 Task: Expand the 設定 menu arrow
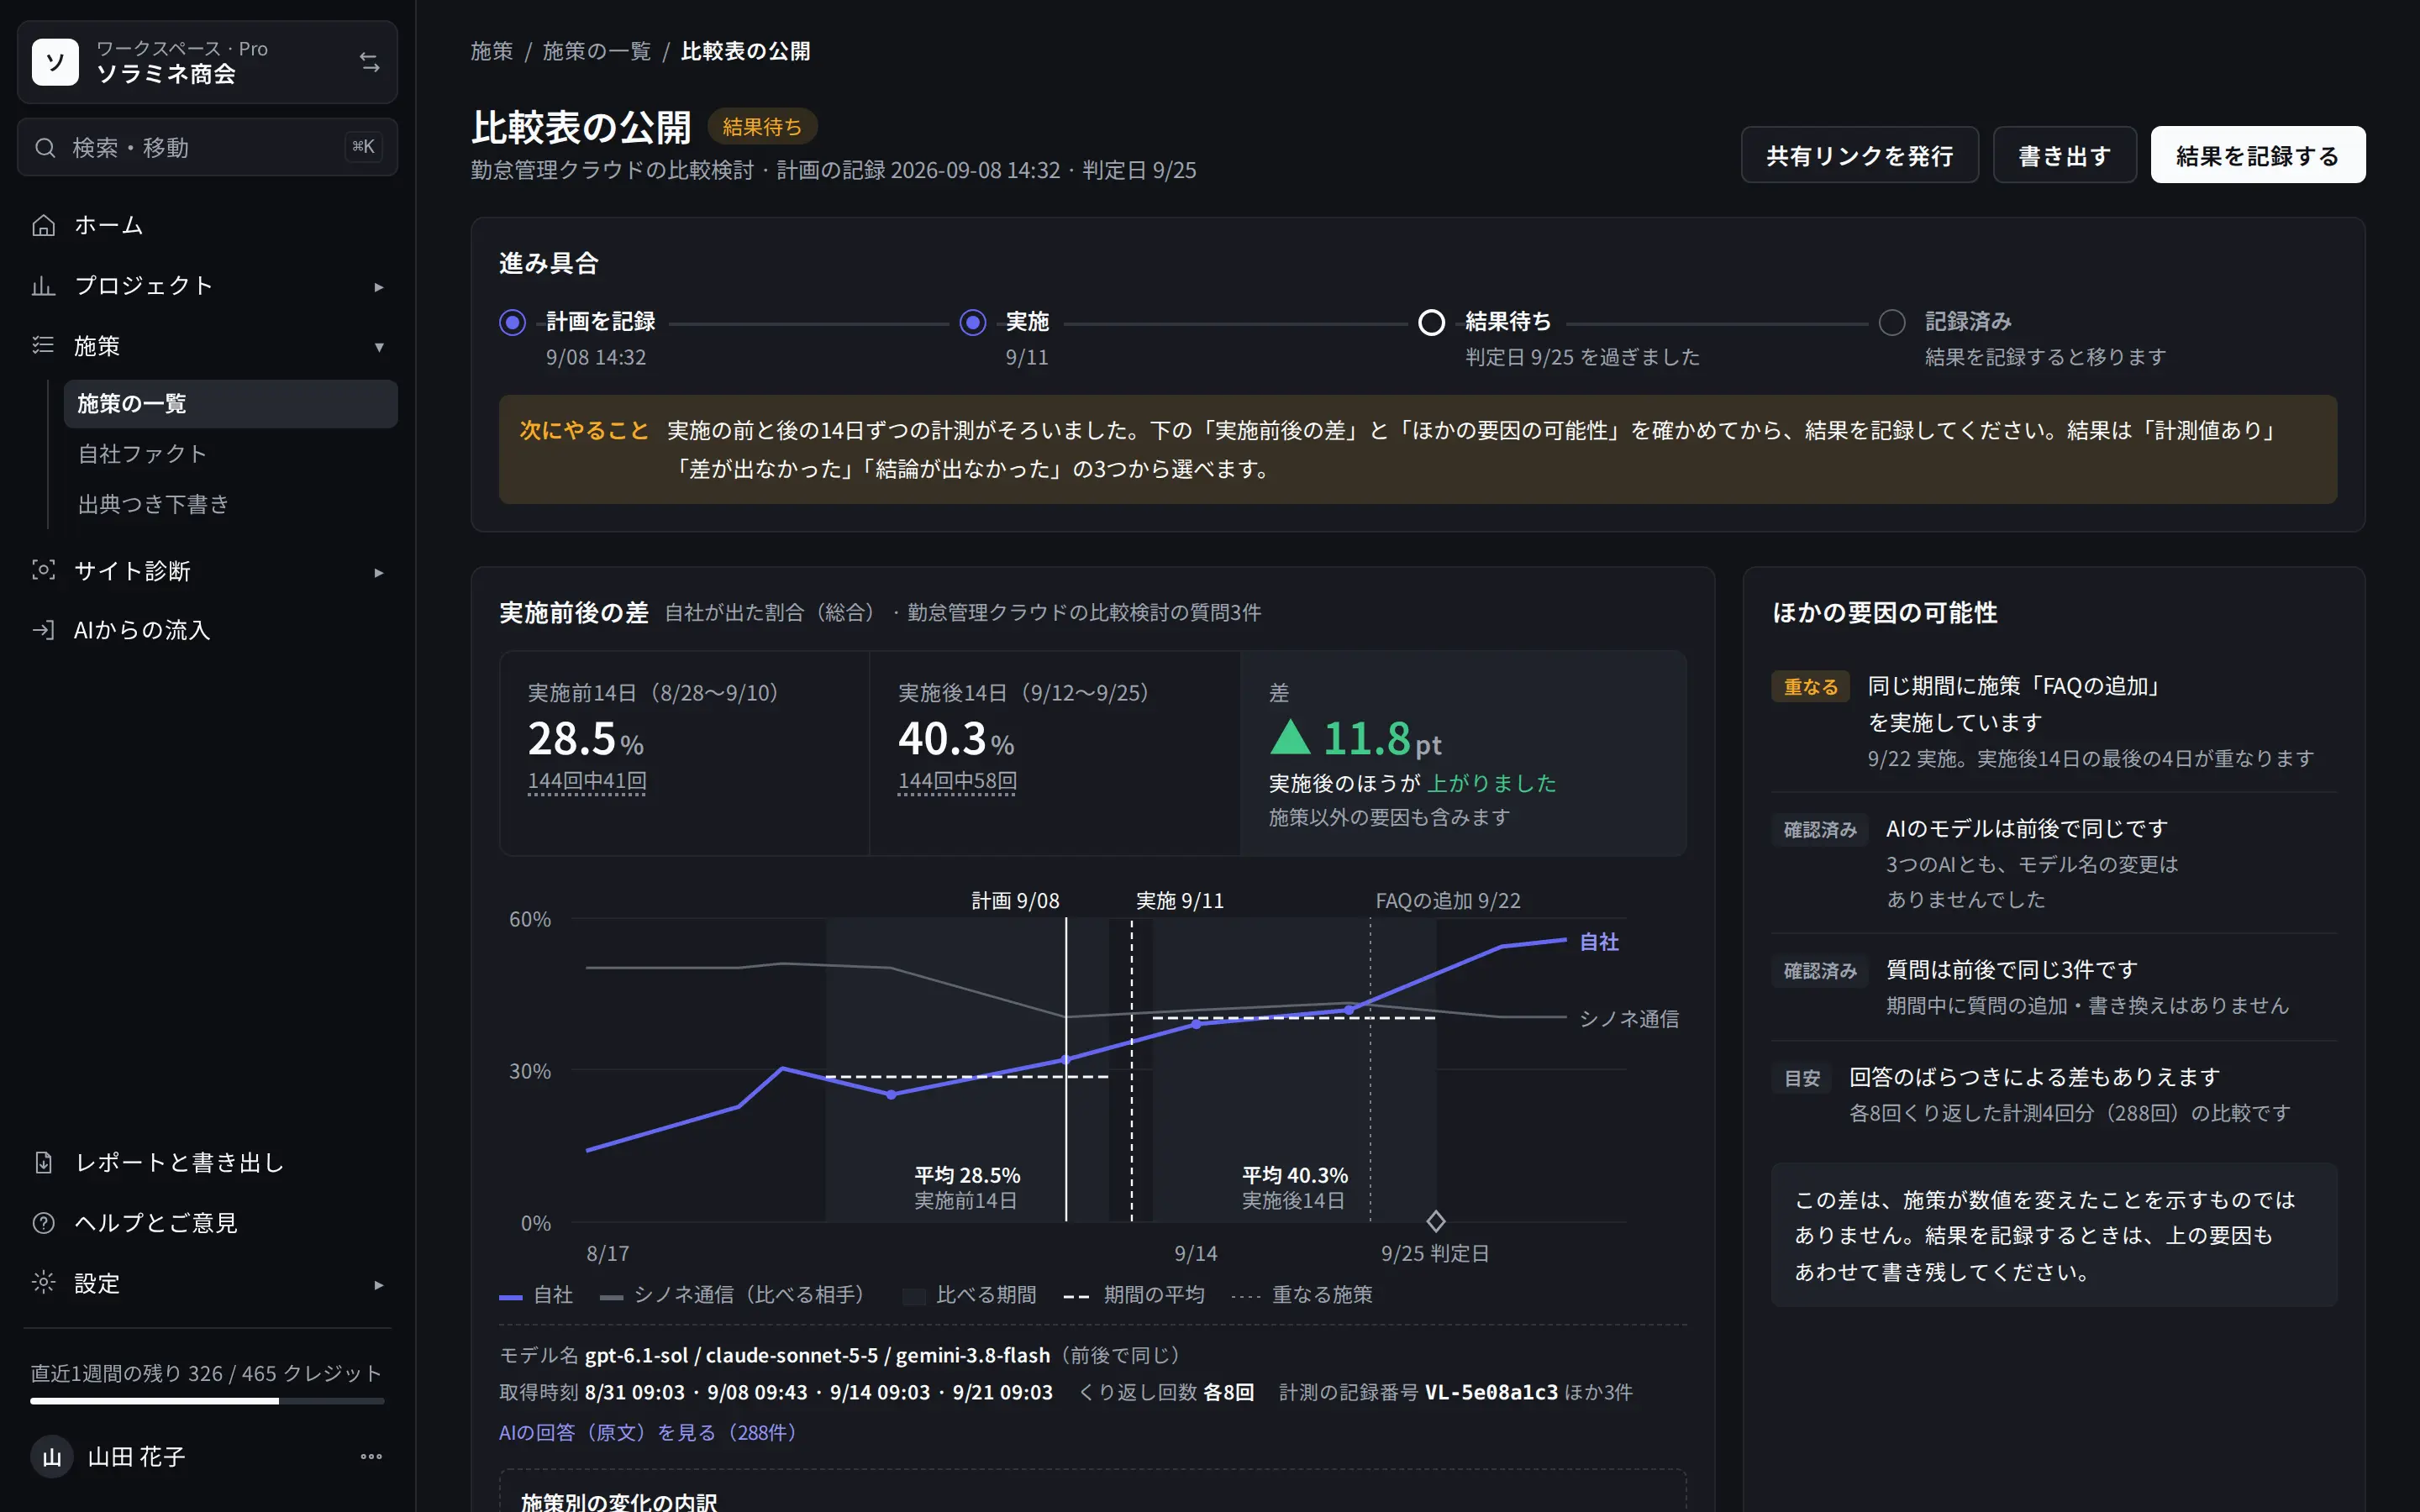tap(379, 1285)
